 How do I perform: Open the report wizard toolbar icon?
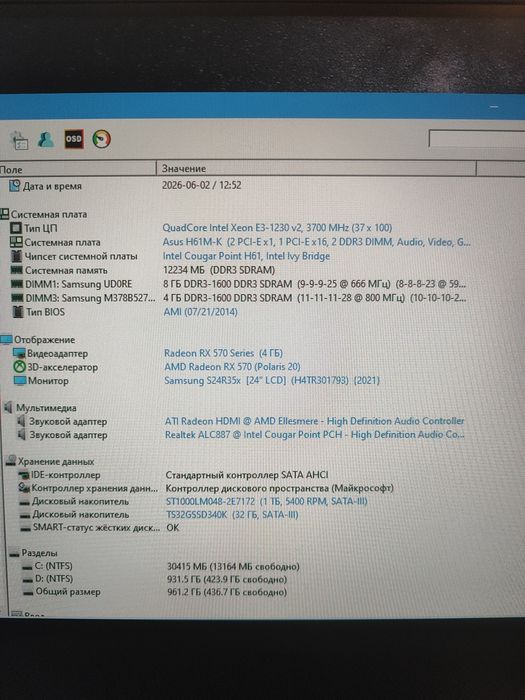19,140
